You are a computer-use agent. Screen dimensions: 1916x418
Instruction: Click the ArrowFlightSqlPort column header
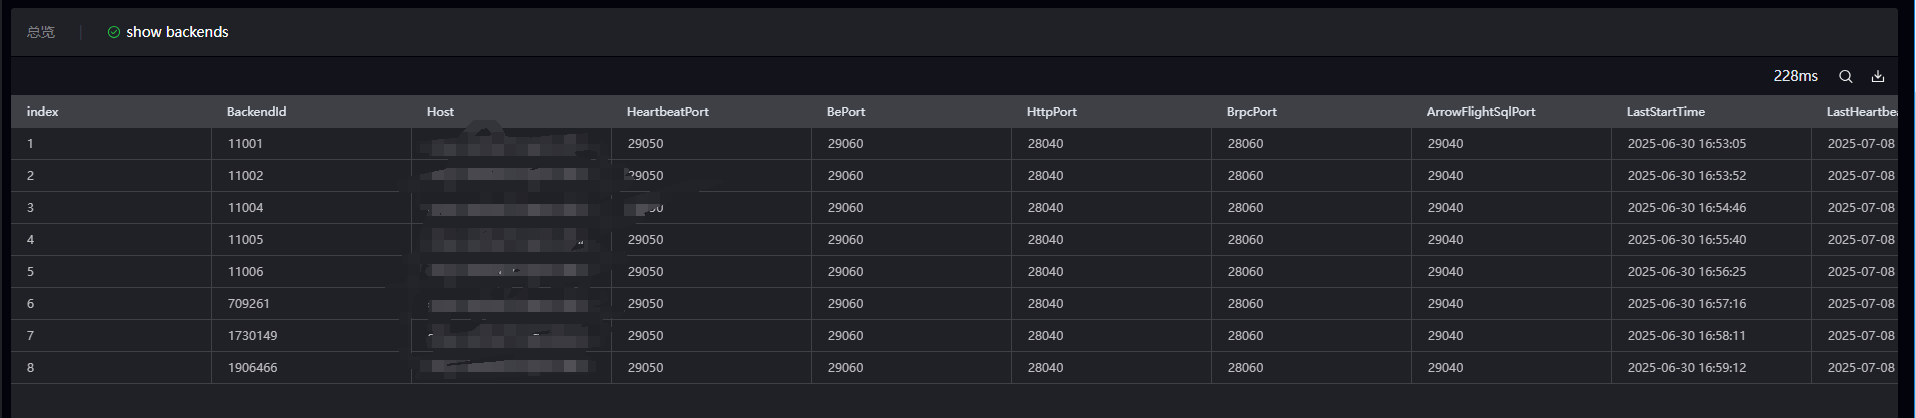pos(1480,112)
